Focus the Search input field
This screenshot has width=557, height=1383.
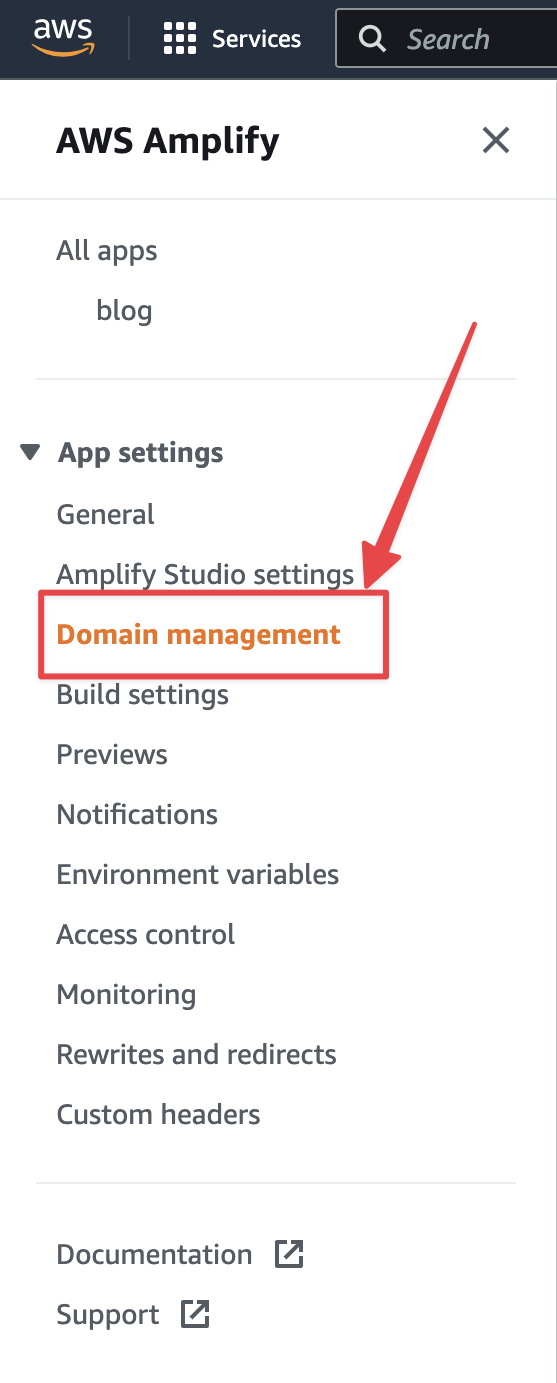(446, 39)
